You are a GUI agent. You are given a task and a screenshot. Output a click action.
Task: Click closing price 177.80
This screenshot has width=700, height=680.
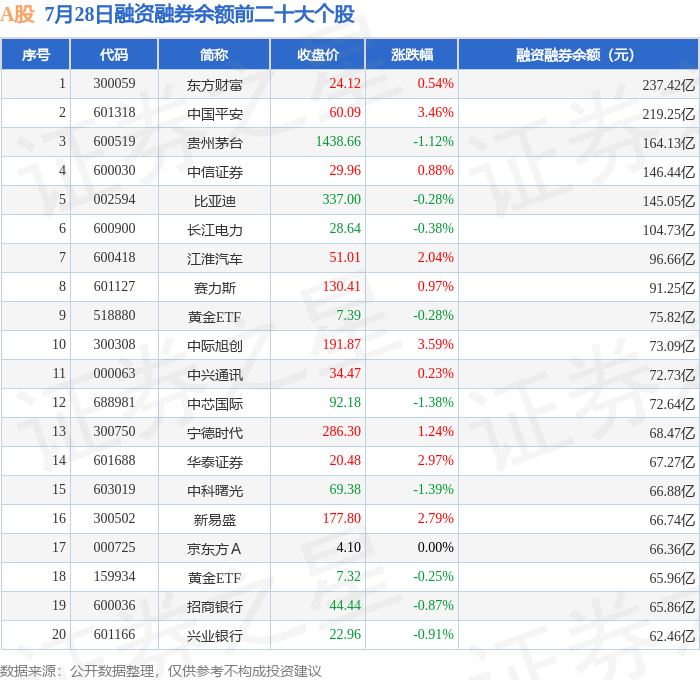coord(342,519)
